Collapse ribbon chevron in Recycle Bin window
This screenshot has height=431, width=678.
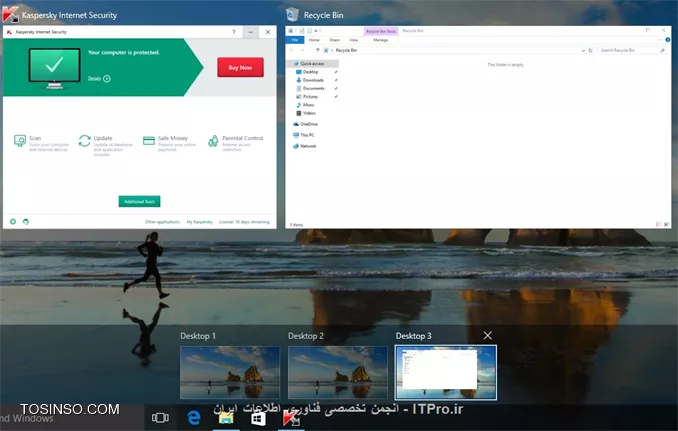click(x=660, y=40)
